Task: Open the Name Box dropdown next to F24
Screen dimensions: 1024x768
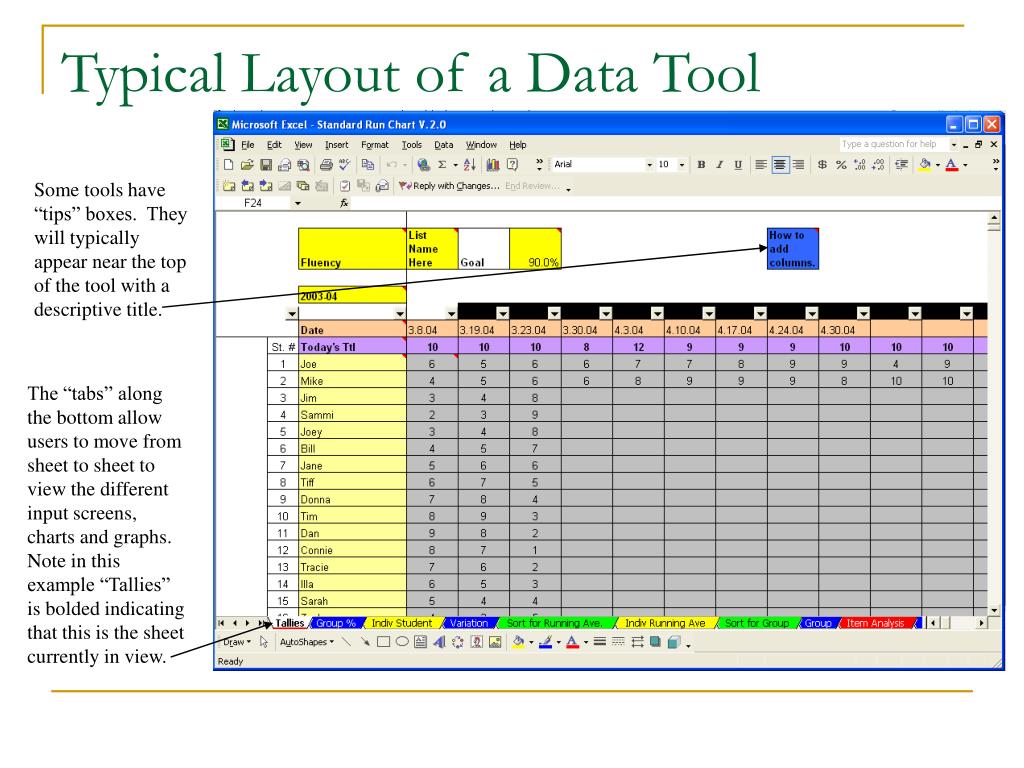Action: [x=298, y=203]
